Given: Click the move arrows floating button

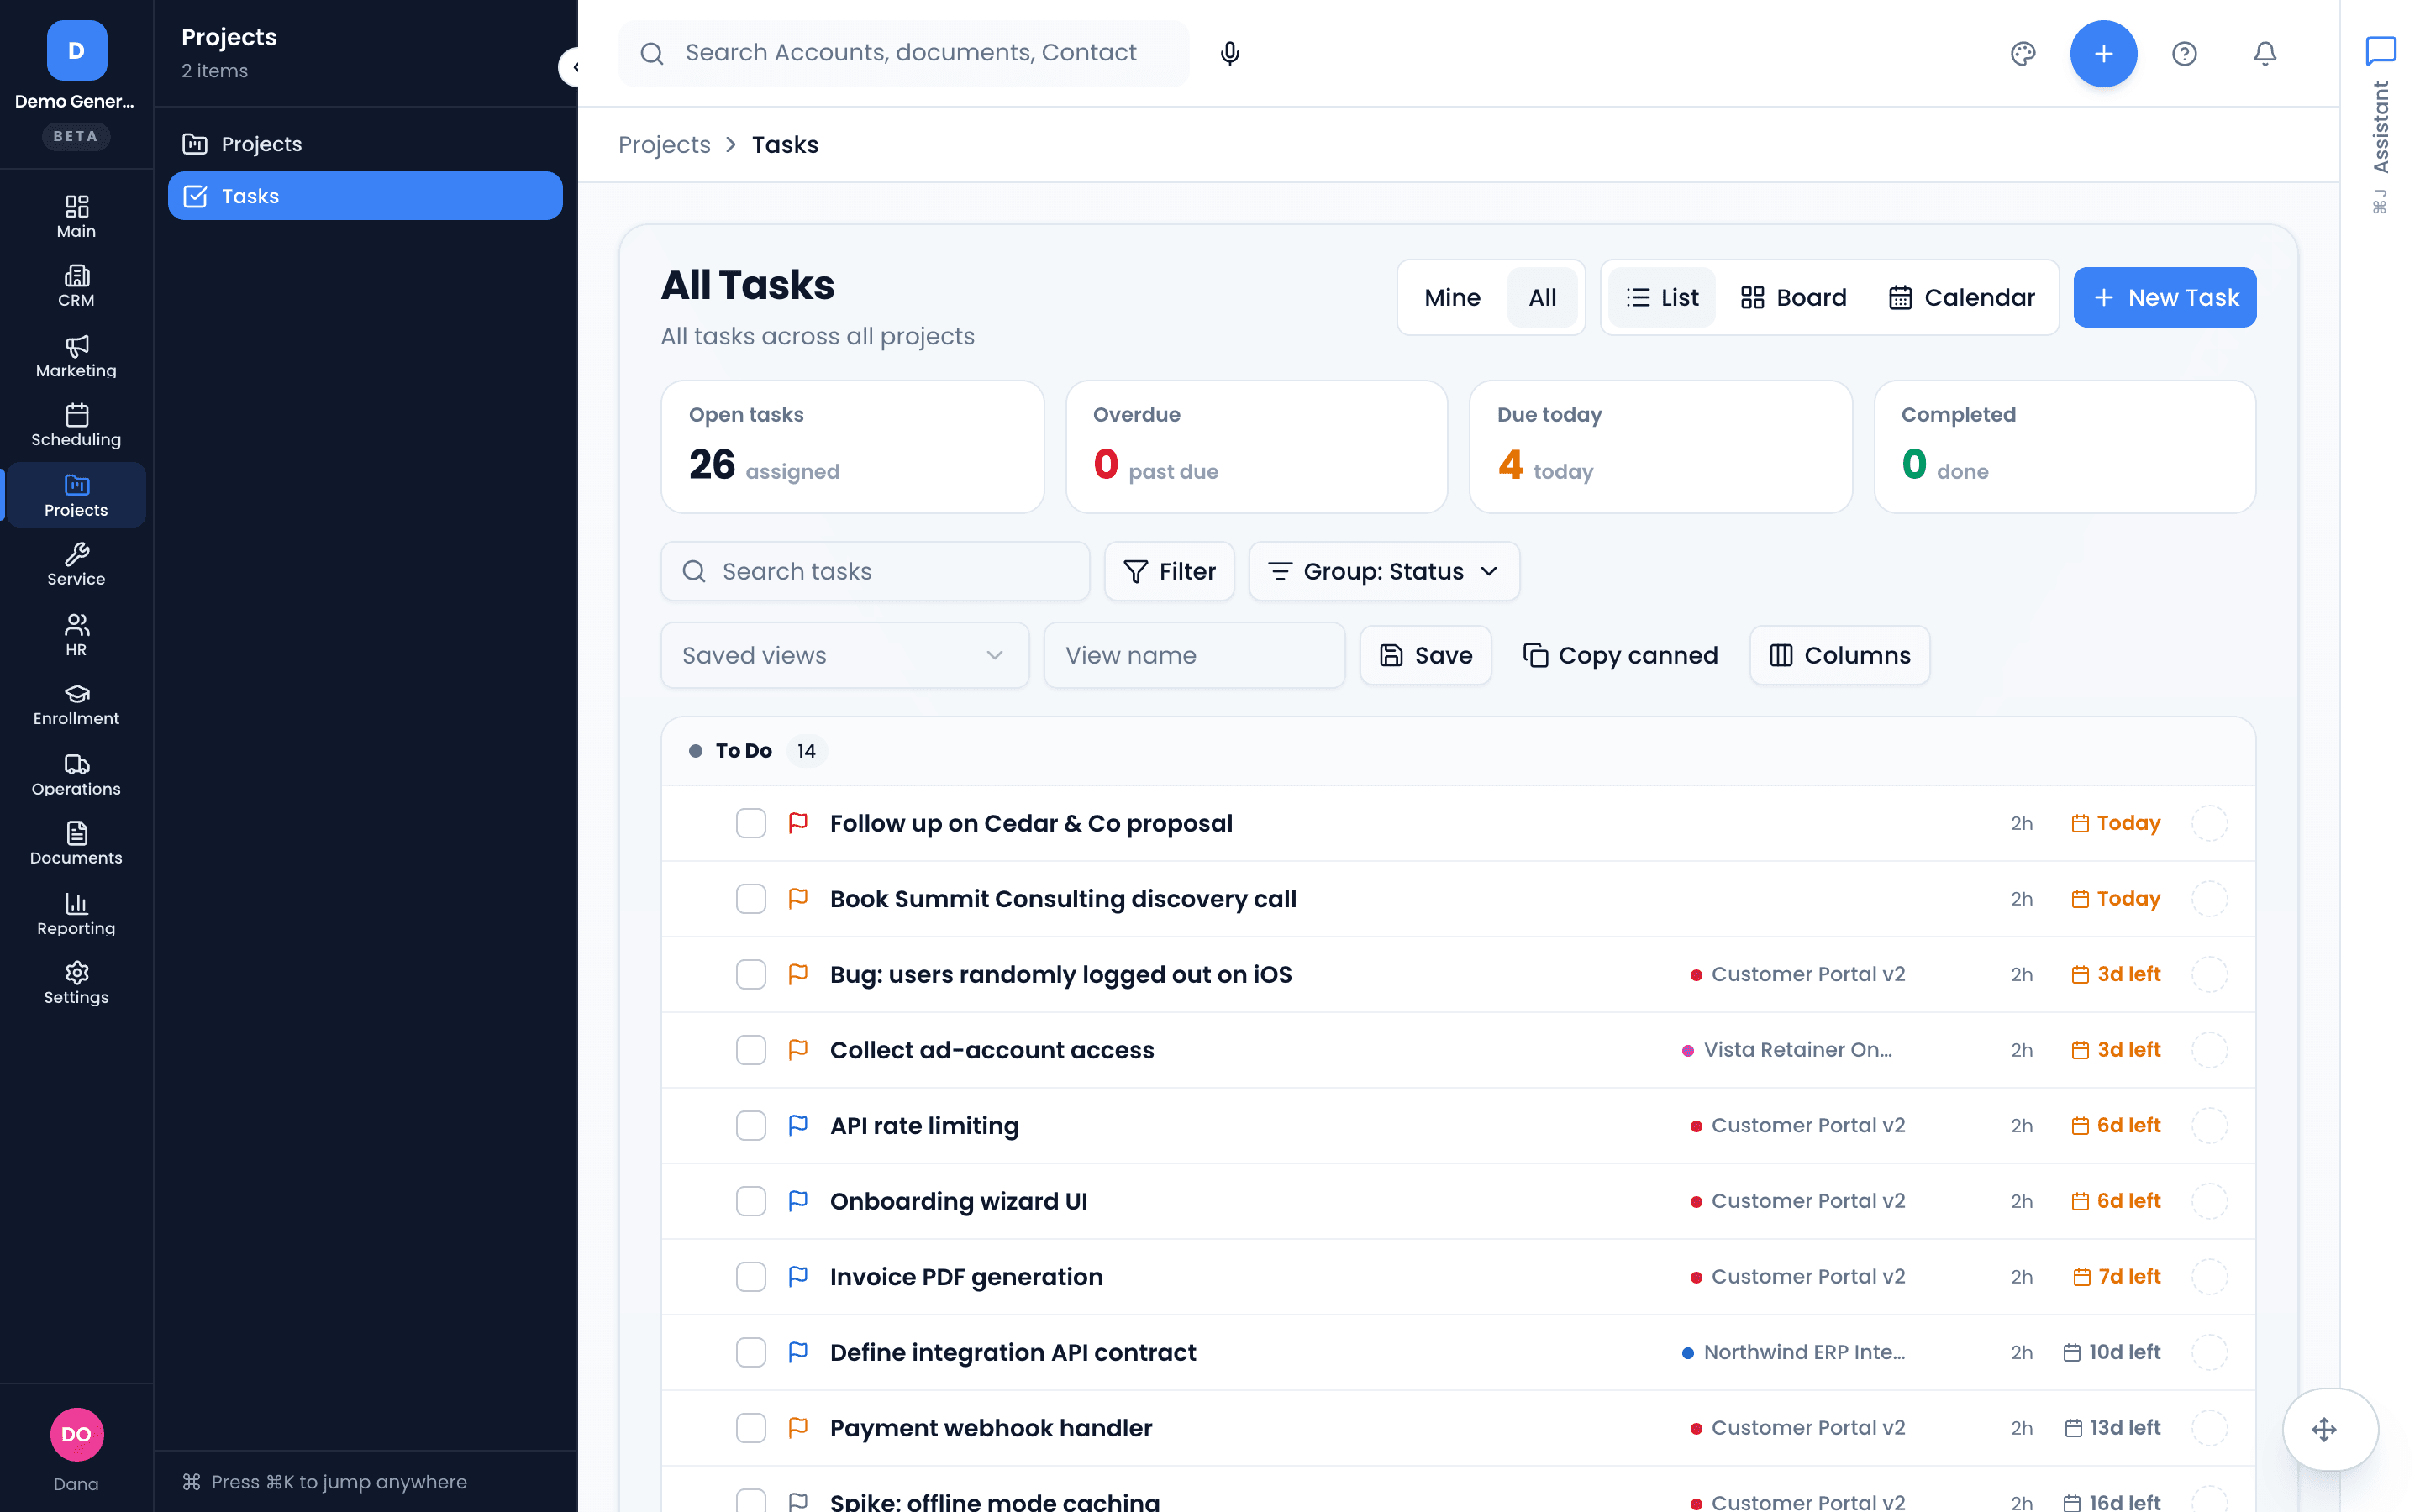Looking at the screenshot, I should [2325, 1429].
